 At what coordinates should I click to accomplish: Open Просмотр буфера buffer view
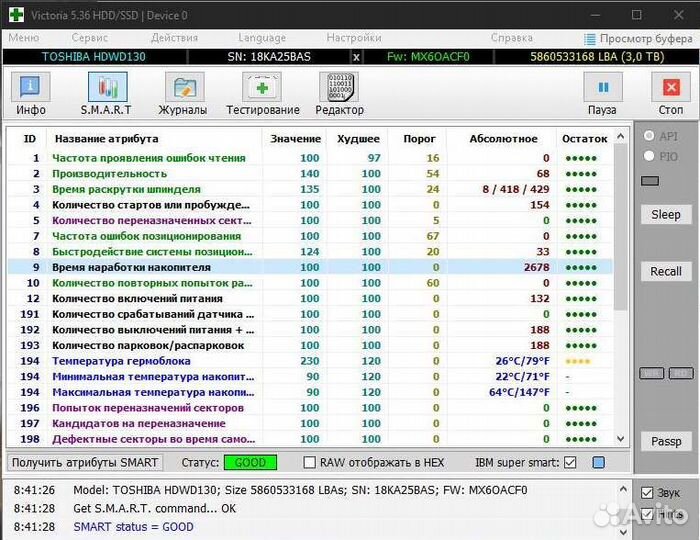[638, 39]
